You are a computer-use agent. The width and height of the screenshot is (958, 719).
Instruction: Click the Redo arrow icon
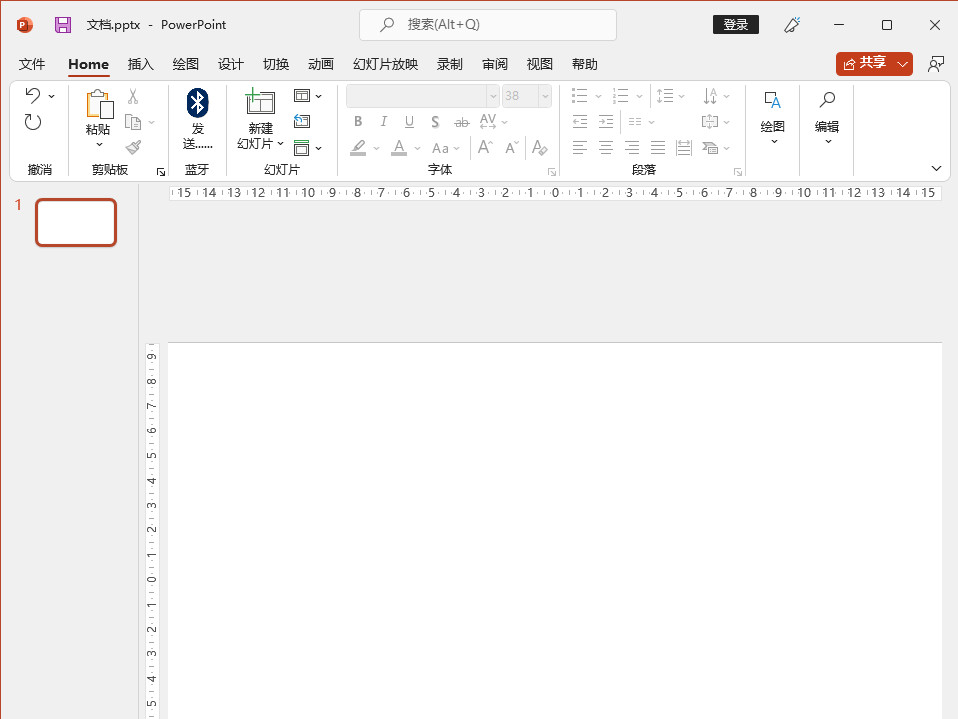coord(33,122)
